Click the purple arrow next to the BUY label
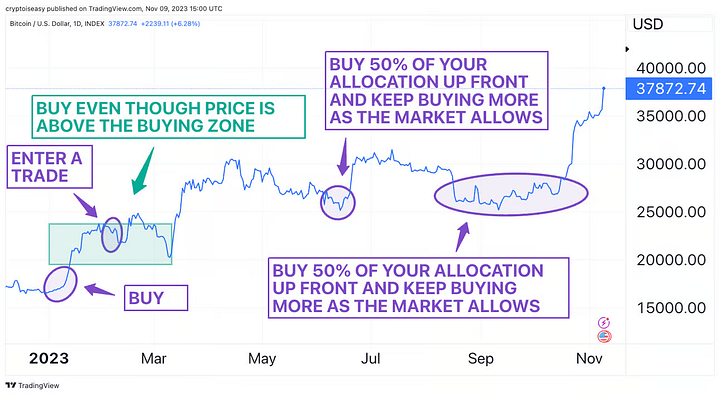Screen dimensions: 720x395 coord(100,290)
